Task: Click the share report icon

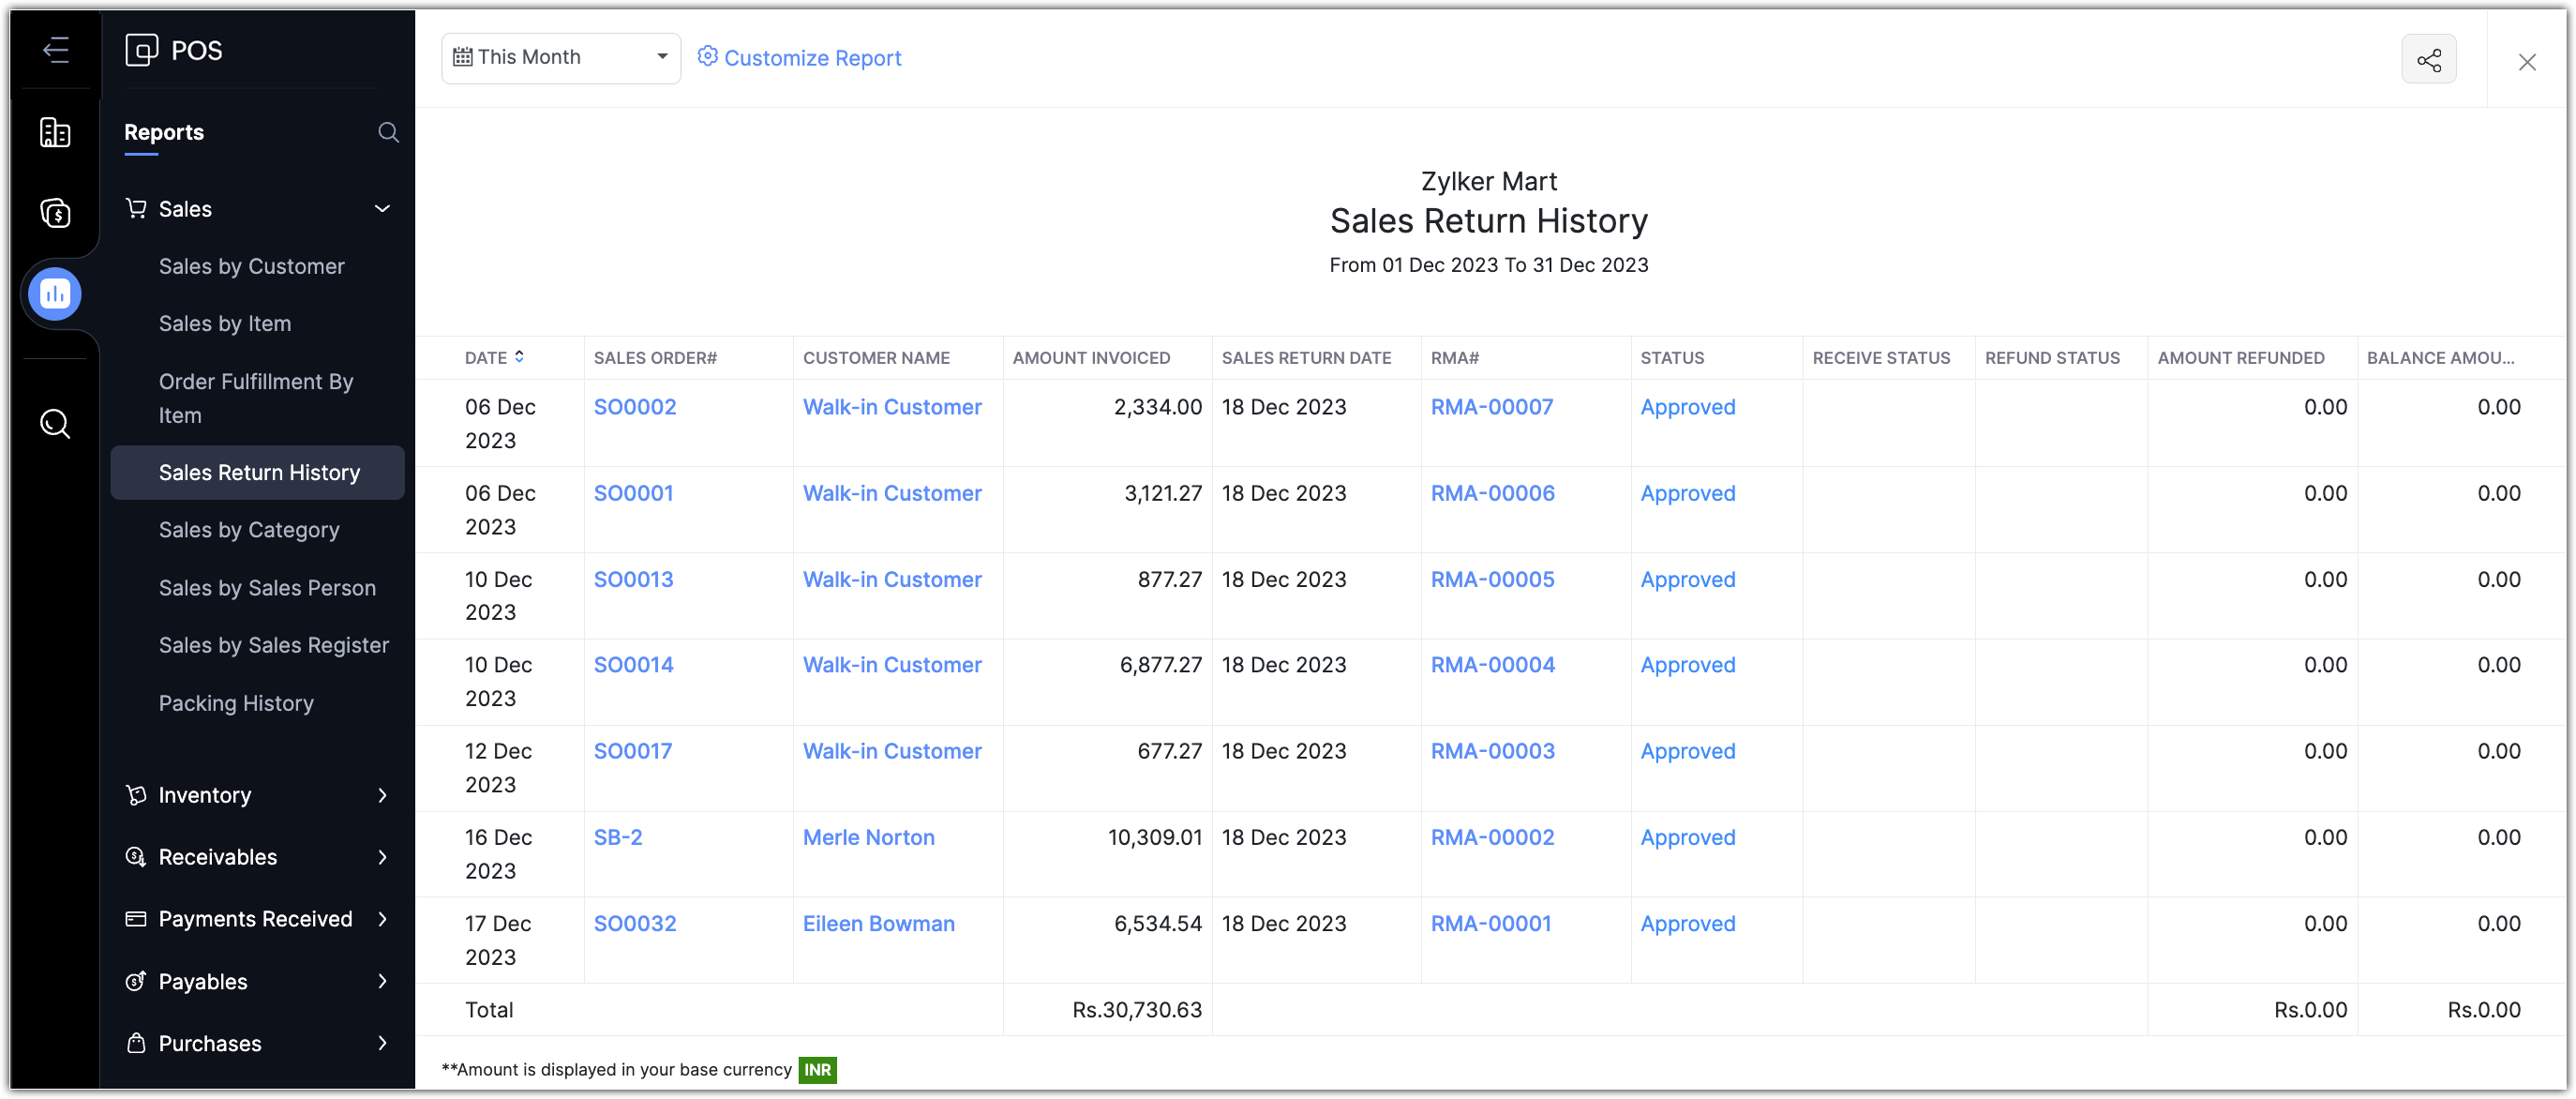Action: click(x=2428, y=61)
